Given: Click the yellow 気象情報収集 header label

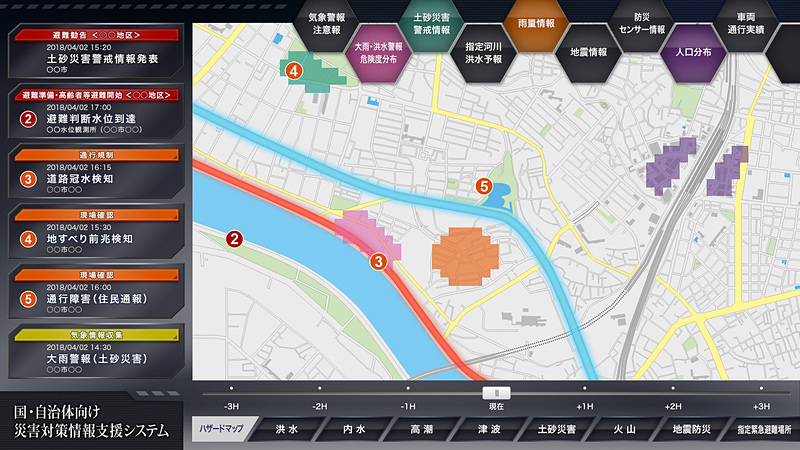Looking at the screenshot, I should click(x=96, y=335).
